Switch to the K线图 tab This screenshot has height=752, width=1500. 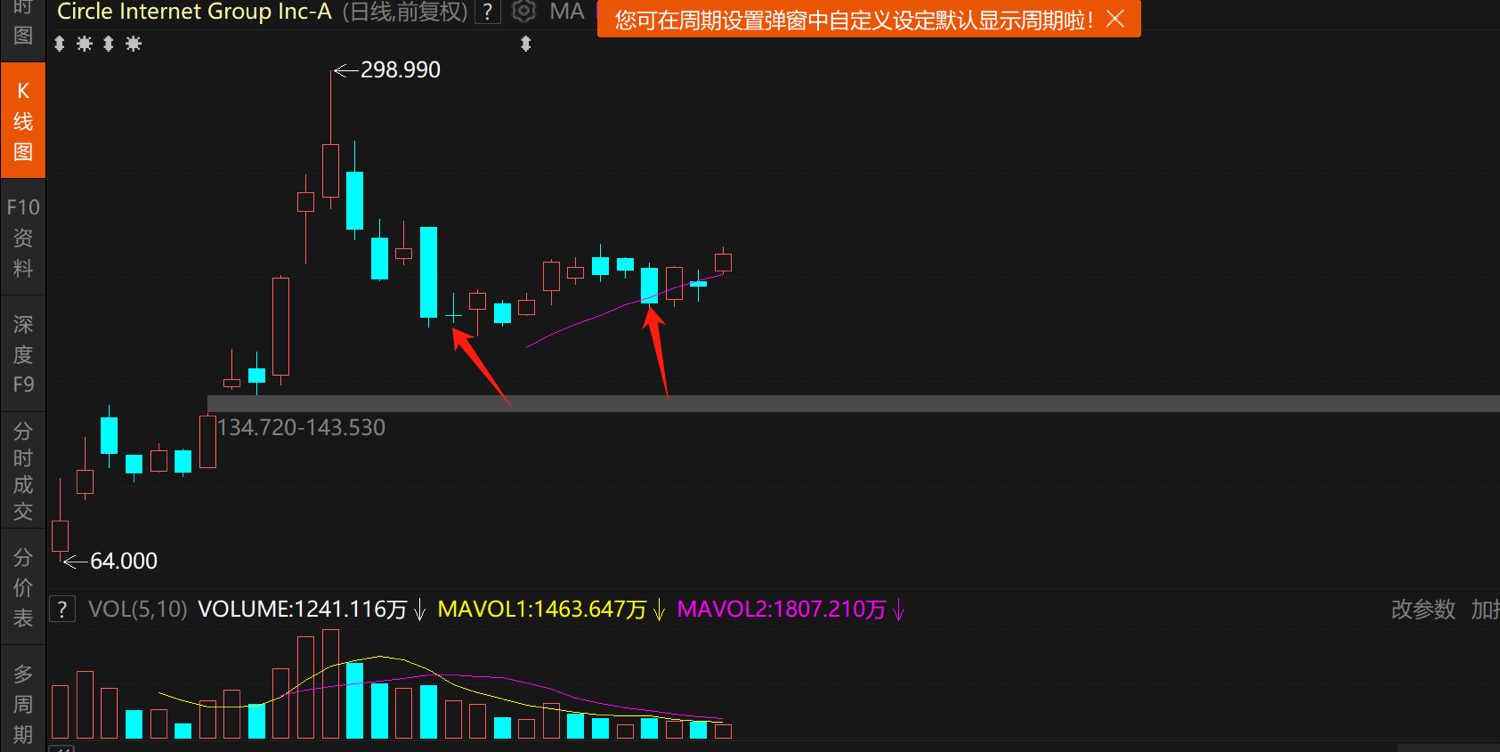(23, 121)
